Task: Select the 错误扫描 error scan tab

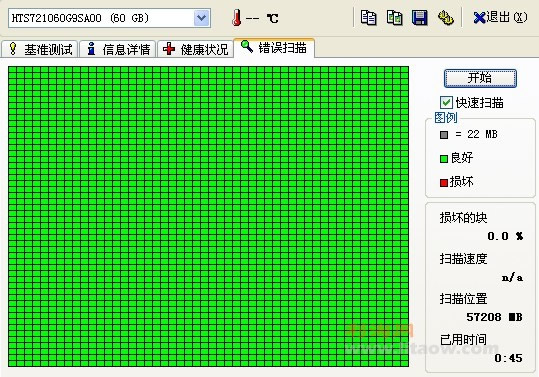Action: coord(274,47)
